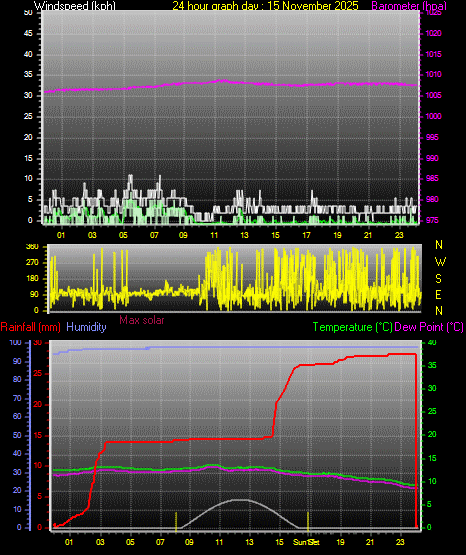
Task: Click the yellow sunset marker line
Action: (308, 521)
